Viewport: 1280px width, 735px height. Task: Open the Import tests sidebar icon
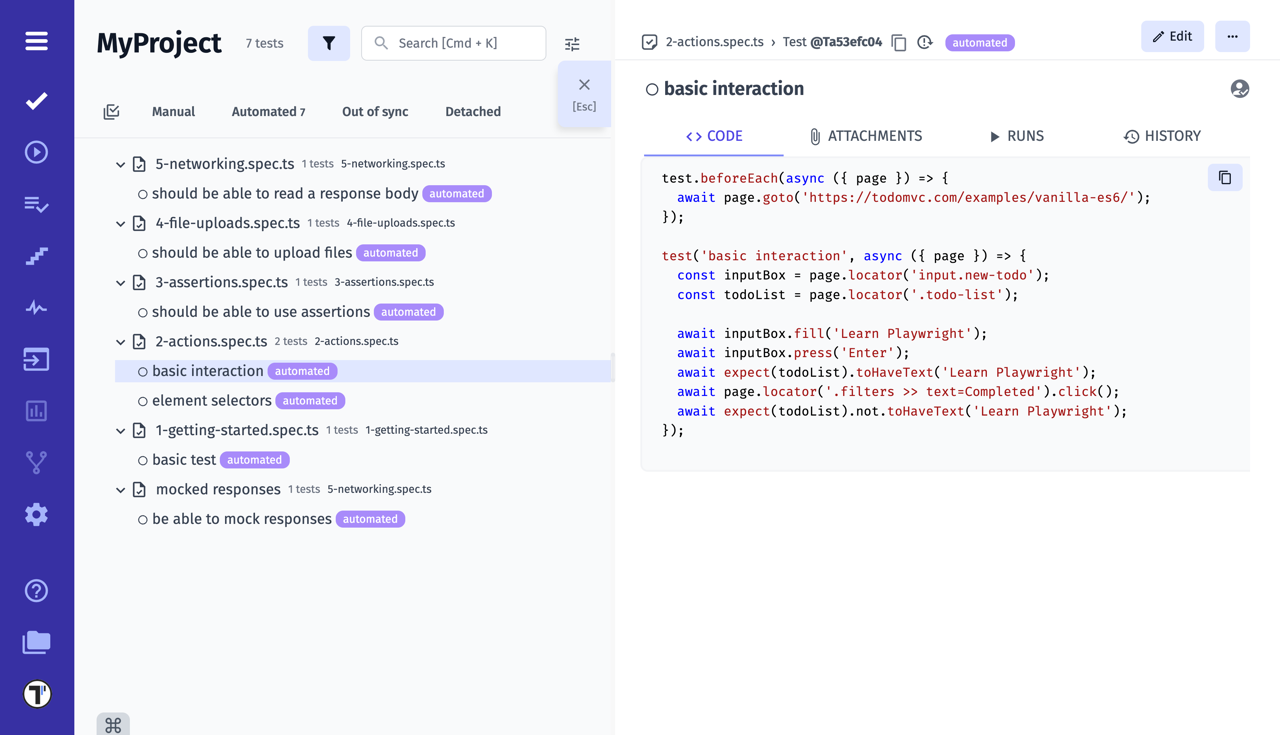[36, 359]
